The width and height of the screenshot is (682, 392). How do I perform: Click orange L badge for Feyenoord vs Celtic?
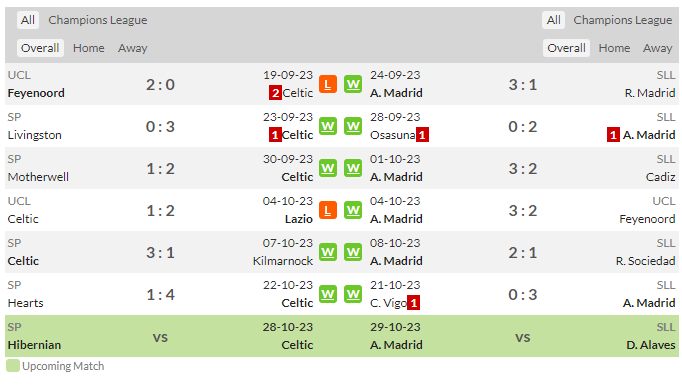[328, 84]
